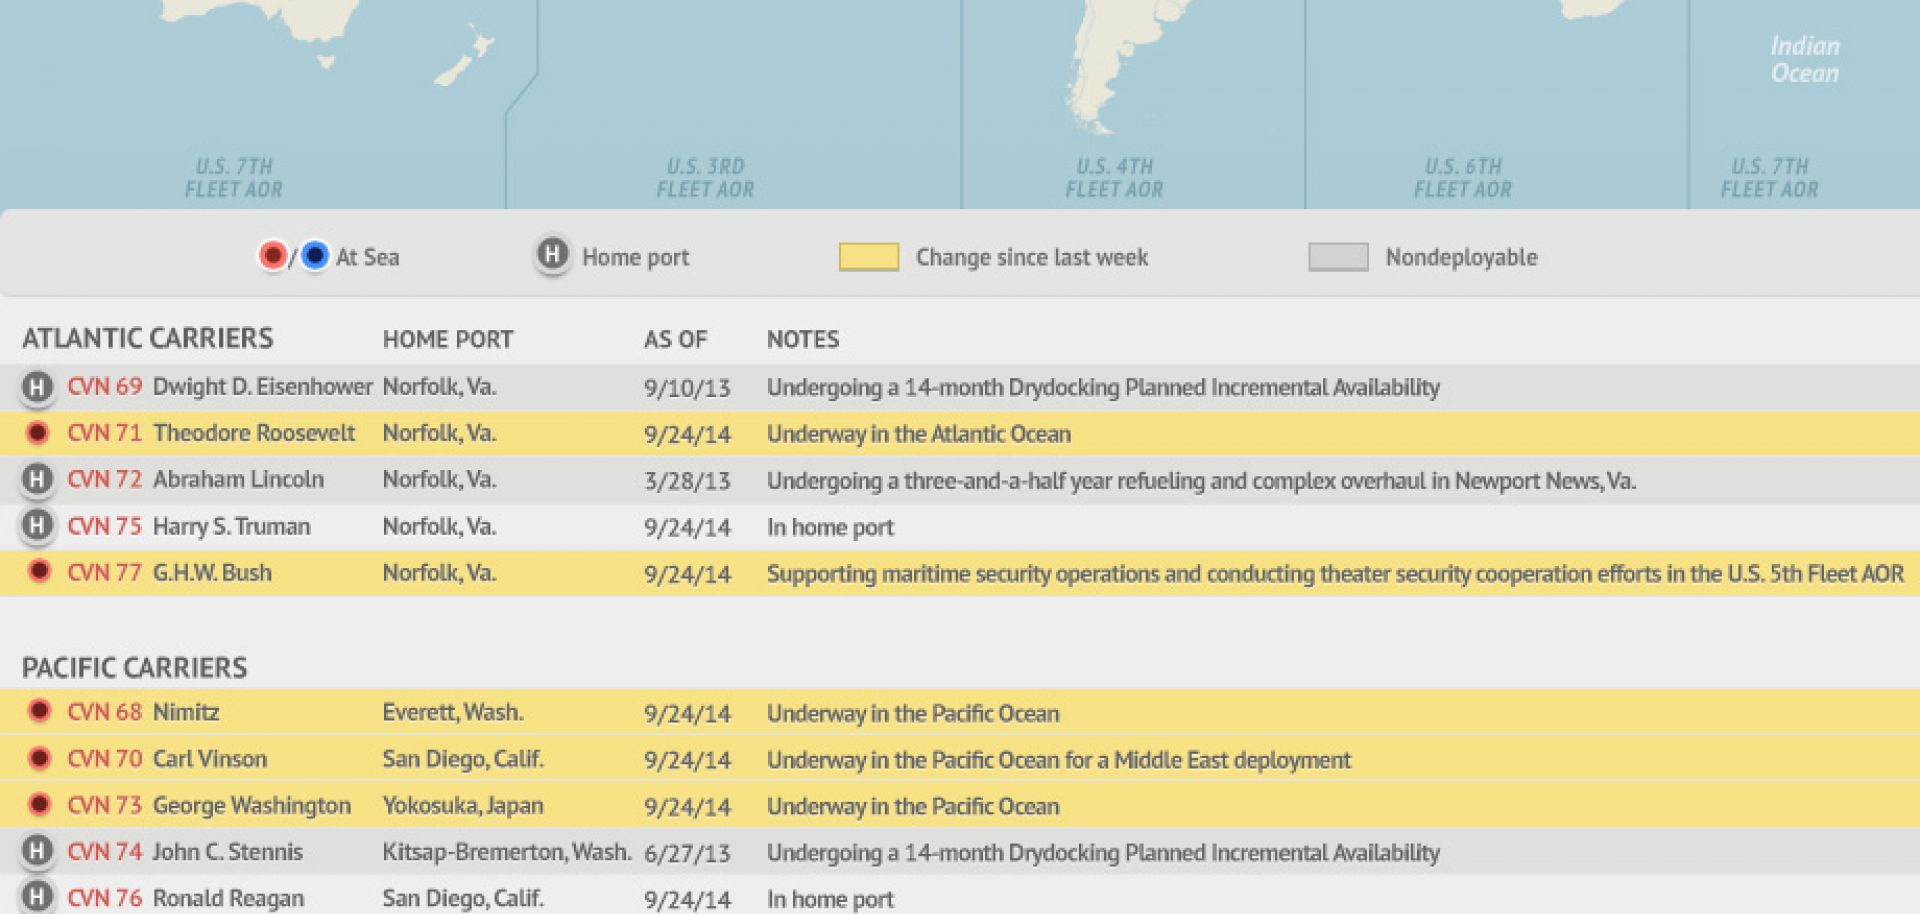Click the CVN 69 hull number

[105, 387]
